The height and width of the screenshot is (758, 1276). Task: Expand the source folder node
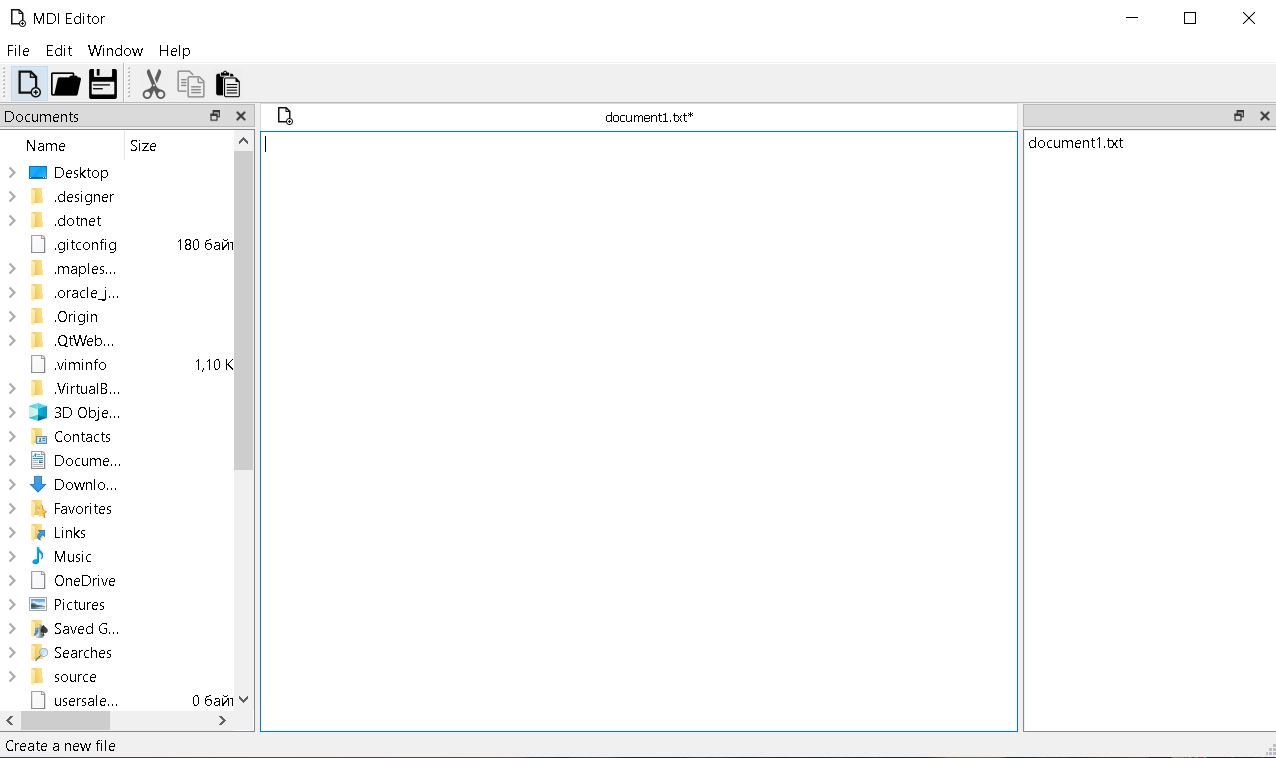[12, 677]
